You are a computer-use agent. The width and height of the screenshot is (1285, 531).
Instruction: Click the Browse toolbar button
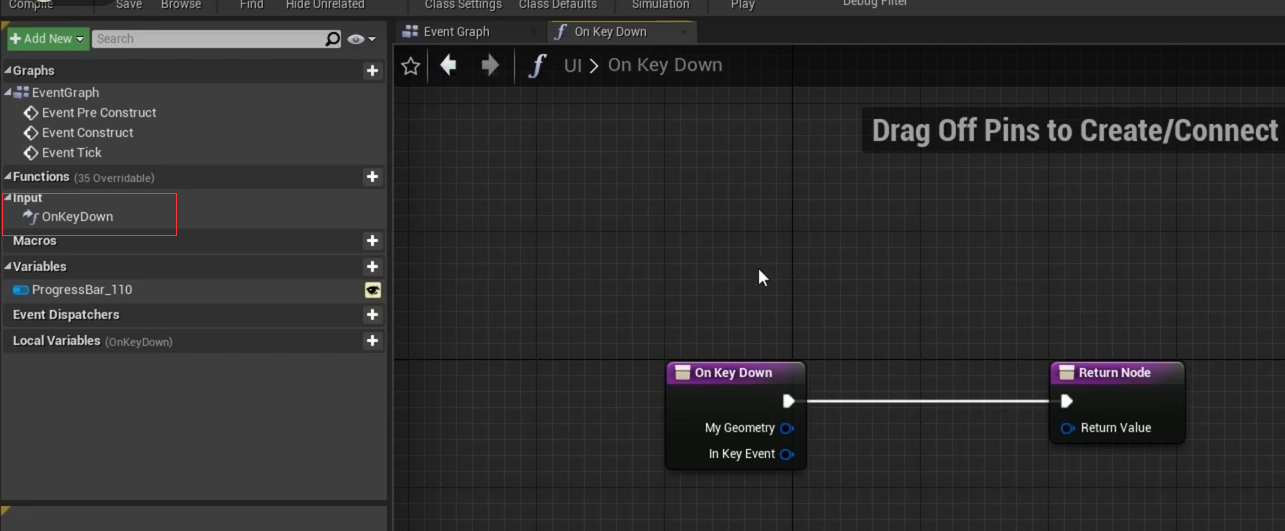click(x=181, y=5)
